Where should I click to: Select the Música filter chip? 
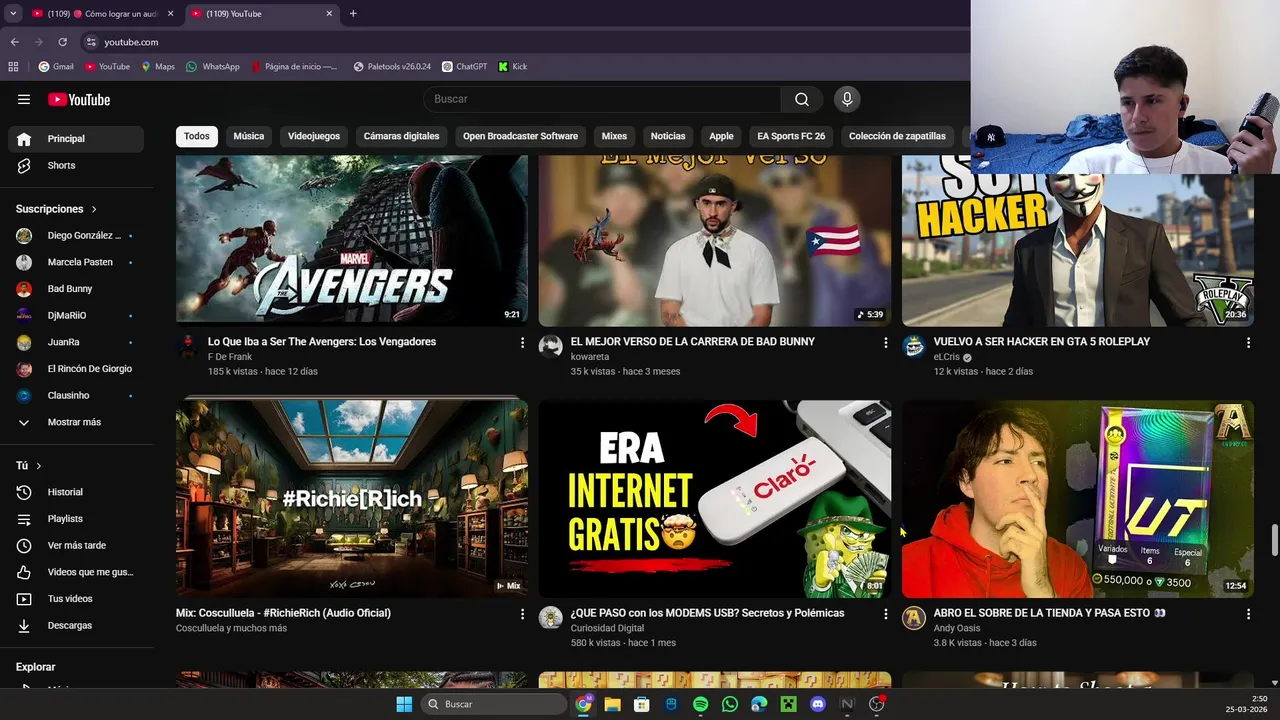tap(249, 136)
